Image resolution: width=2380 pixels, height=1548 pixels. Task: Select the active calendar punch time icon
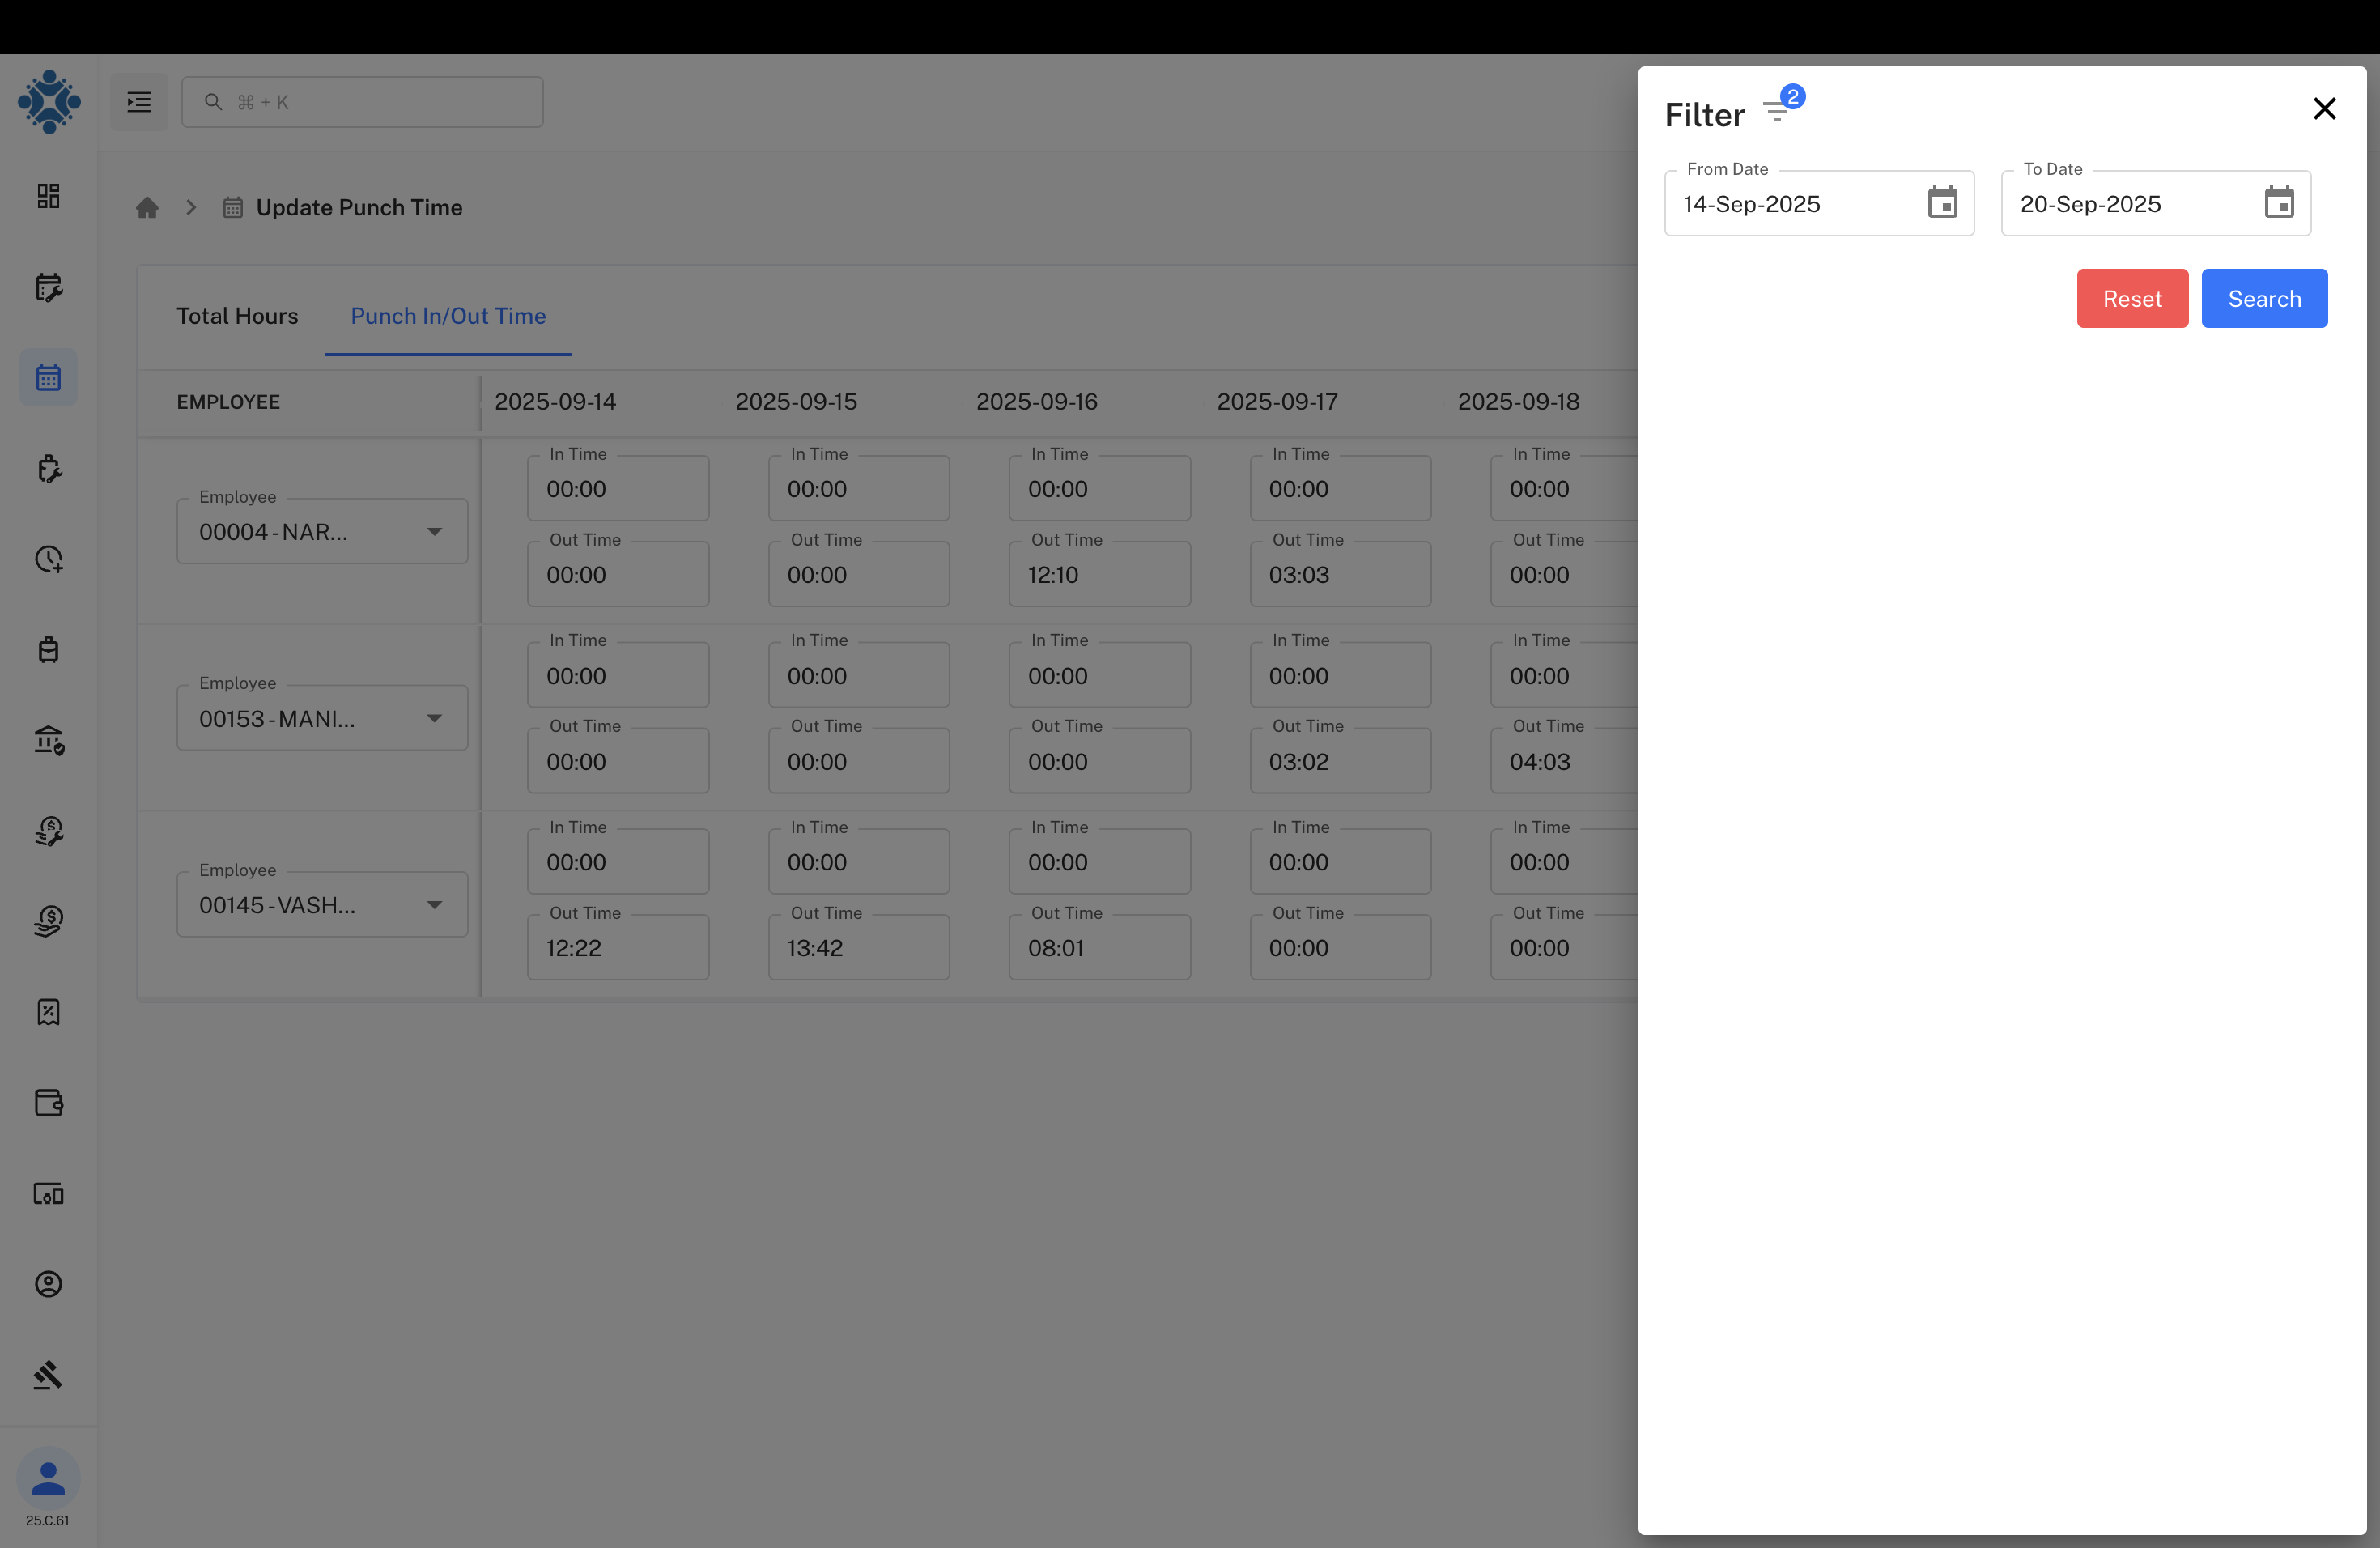[48, 377]
